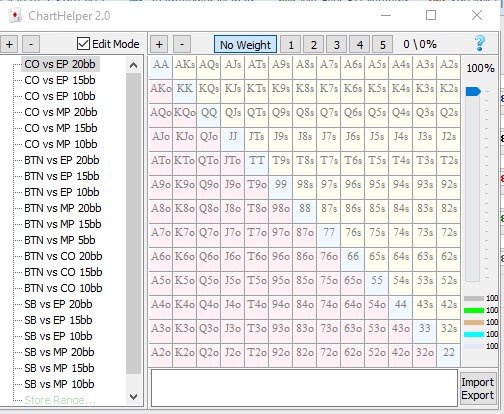Select SB vs MP 20bb range

(59, 352)
